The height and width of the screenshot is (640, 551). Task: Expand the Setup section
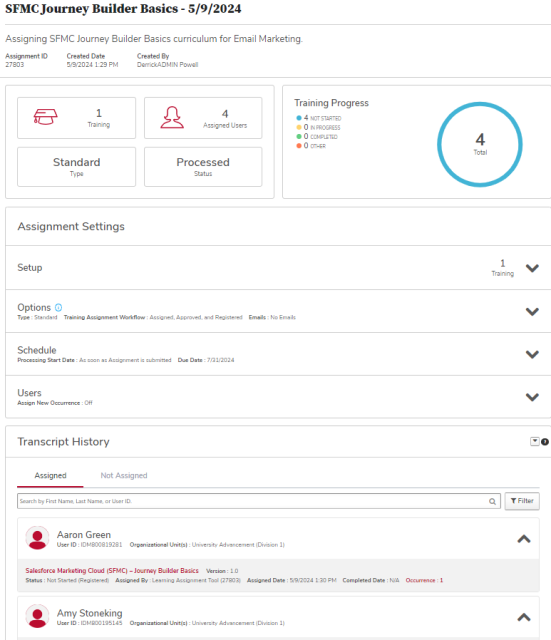[x=532, y=268]
